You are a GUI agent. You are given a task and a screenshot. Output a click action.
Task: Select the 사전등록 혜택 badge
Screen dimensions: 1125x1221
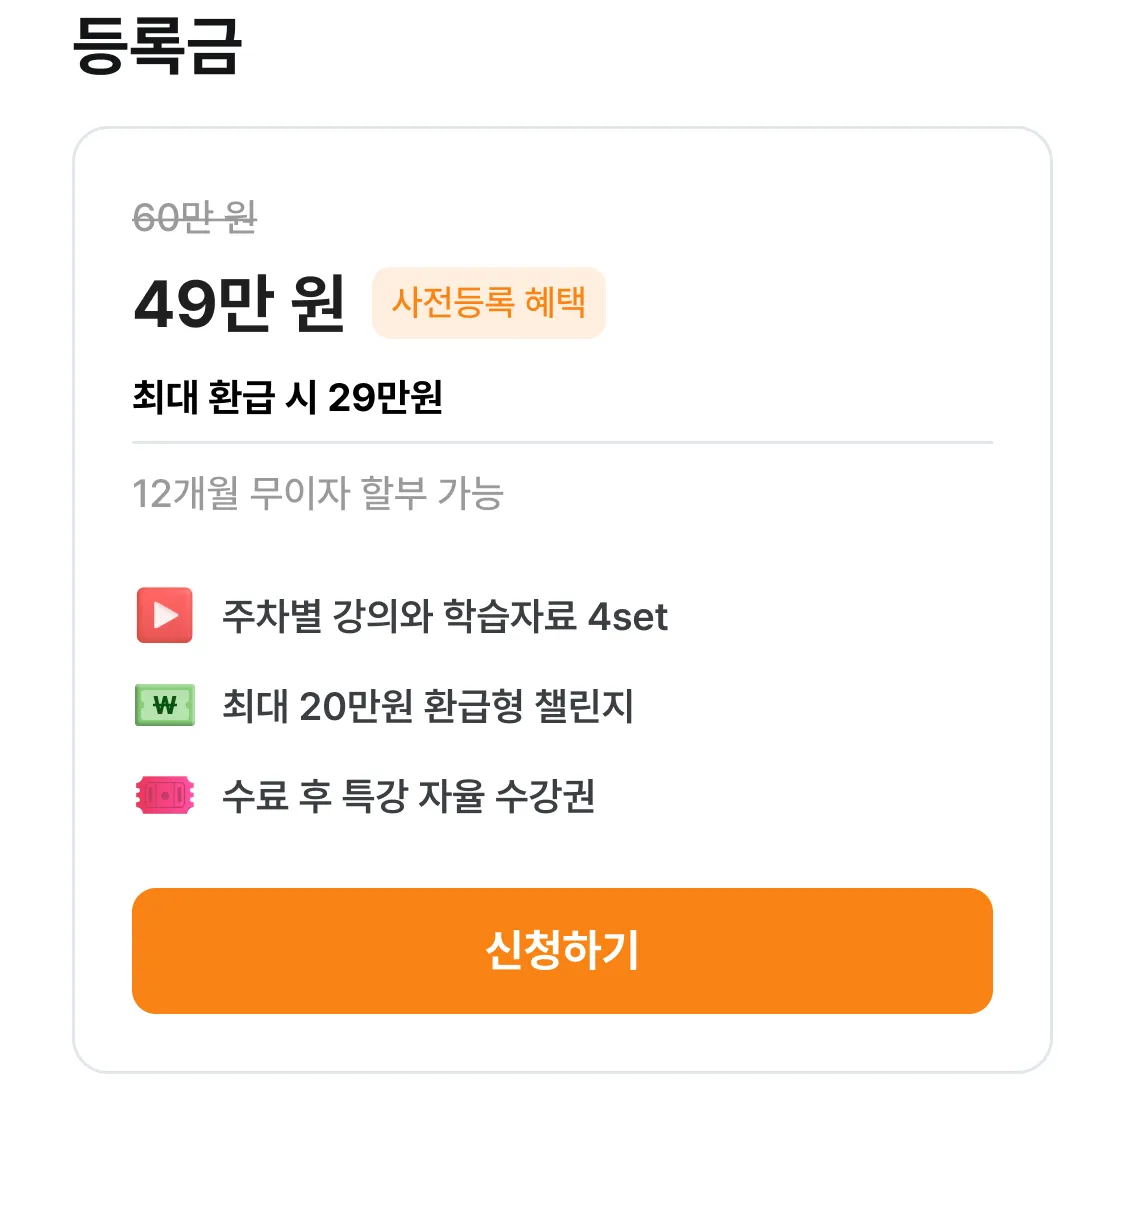(489, 303)
